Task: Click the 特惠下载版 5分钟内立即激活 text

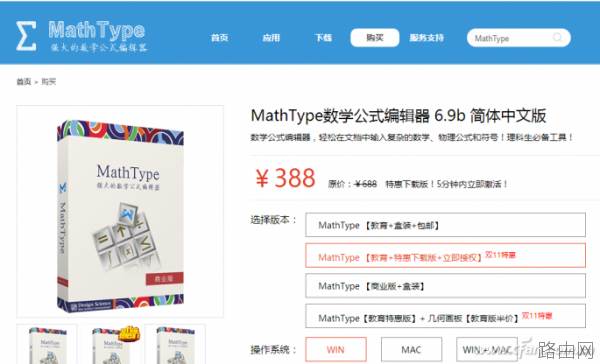Action: pyautogui.click(x=447, y=184)
